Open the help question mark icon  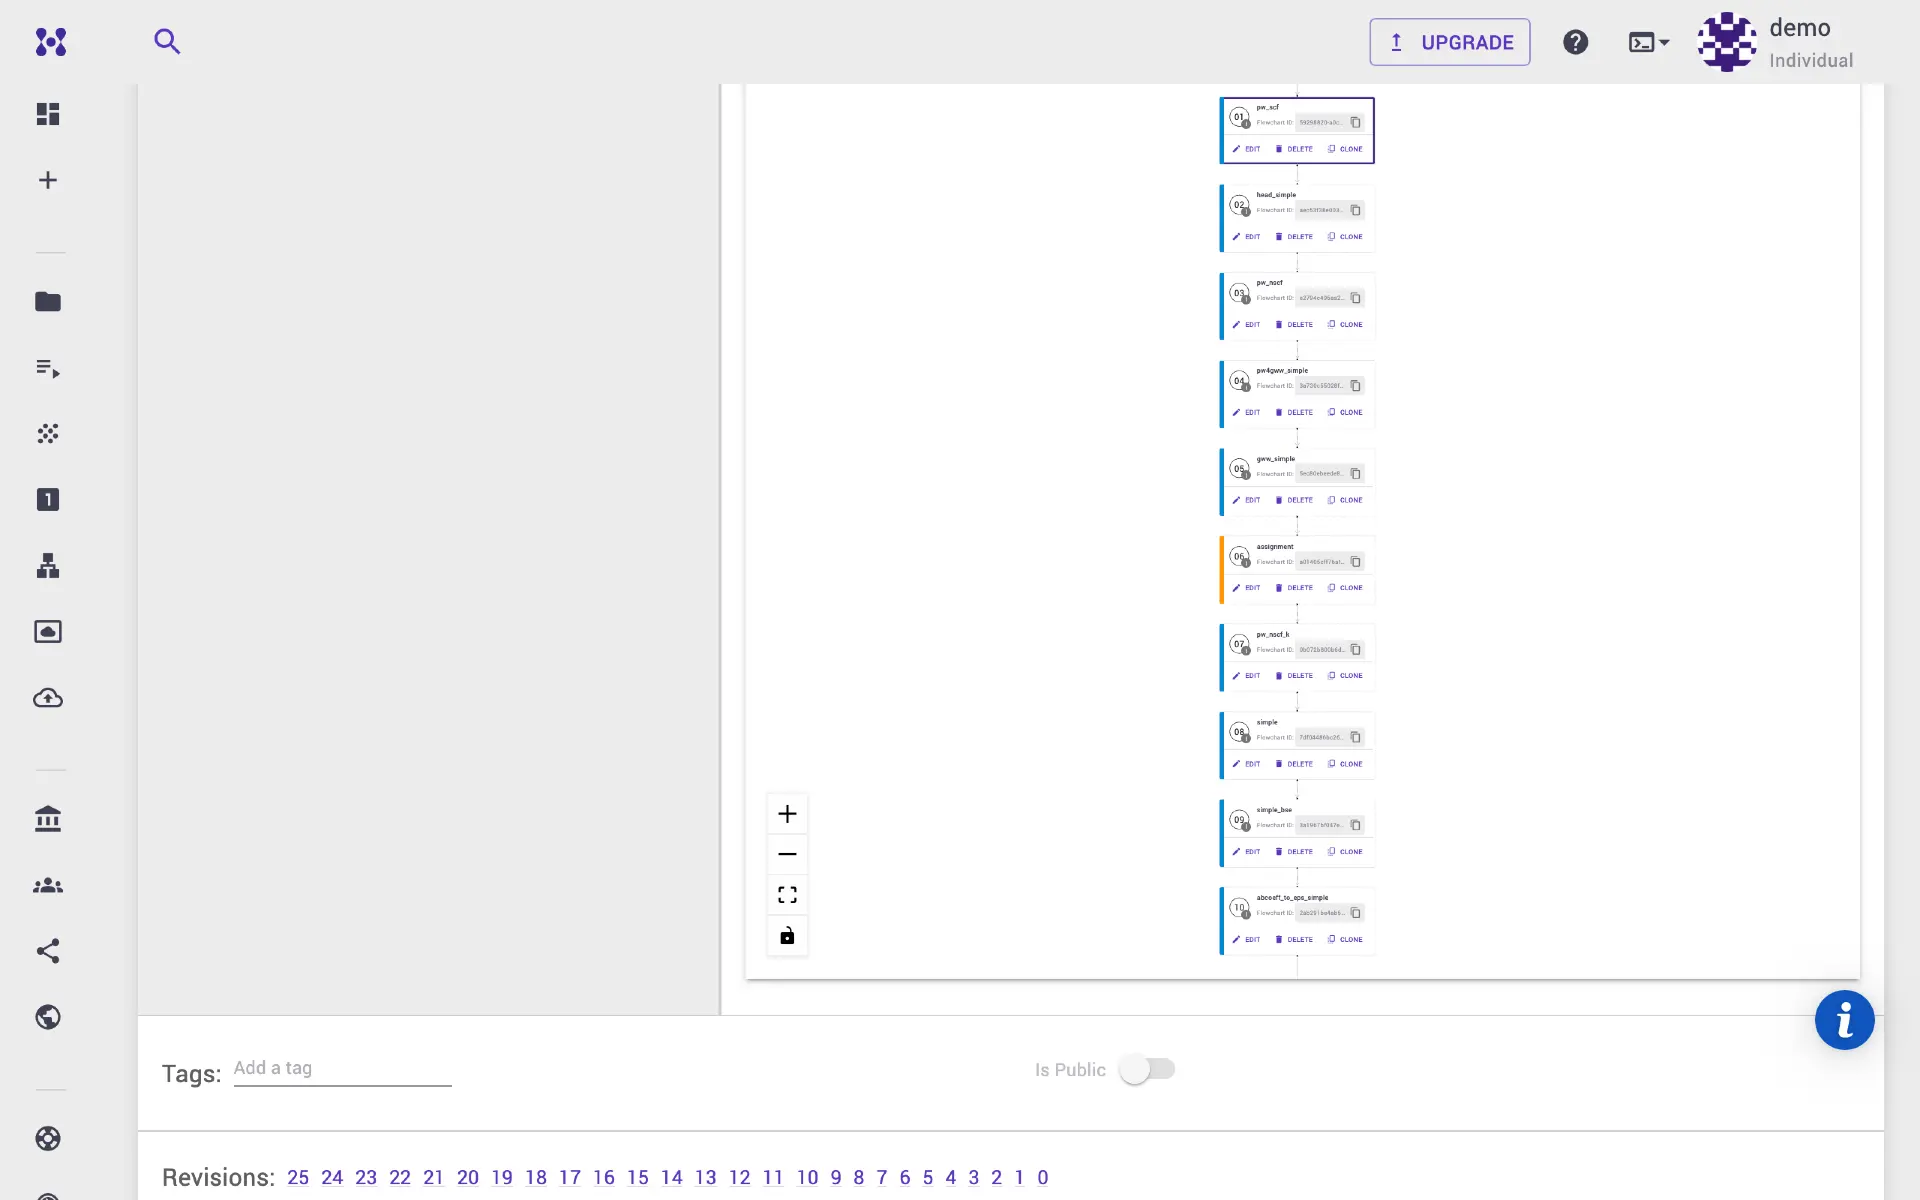point(1575,42)
